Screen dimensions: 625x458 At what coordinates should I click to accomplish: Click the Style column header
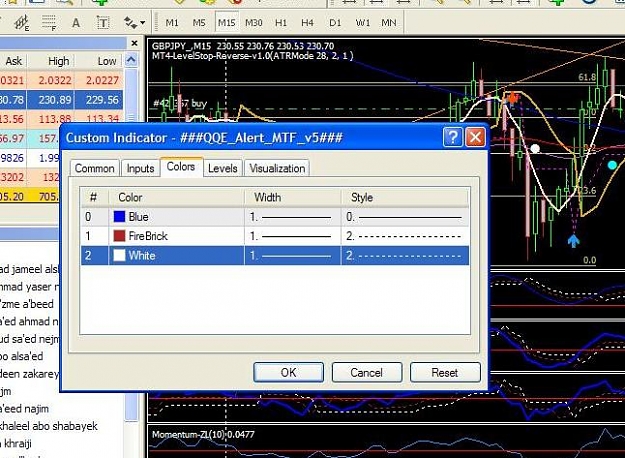(x=405, y=197)
